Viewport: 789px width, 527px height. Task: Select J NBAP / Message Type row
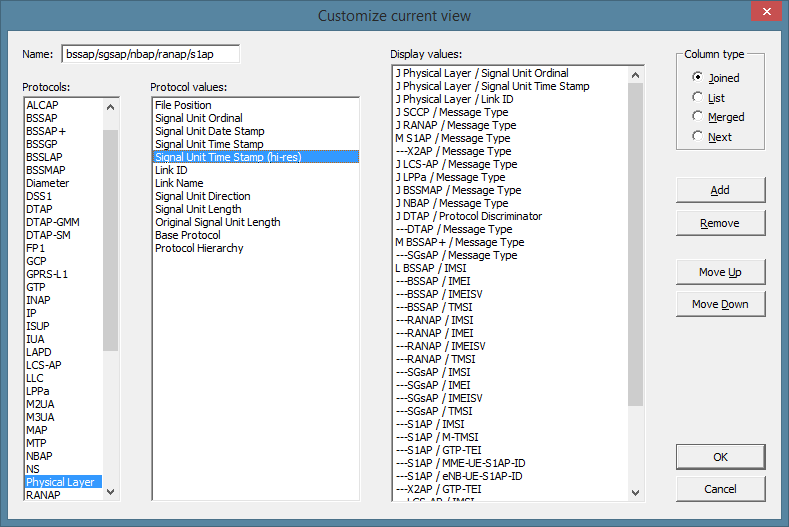pyautogui.click(x=510, y=203)
